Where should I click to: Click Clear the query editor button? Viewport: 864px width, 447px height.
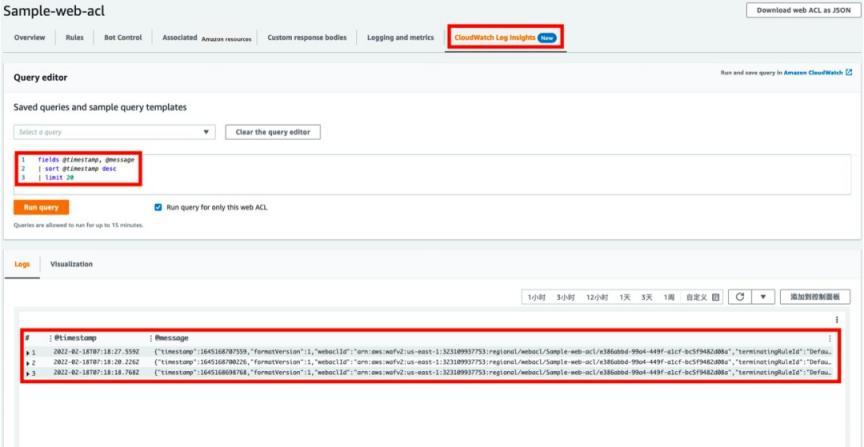pos(273,132)
